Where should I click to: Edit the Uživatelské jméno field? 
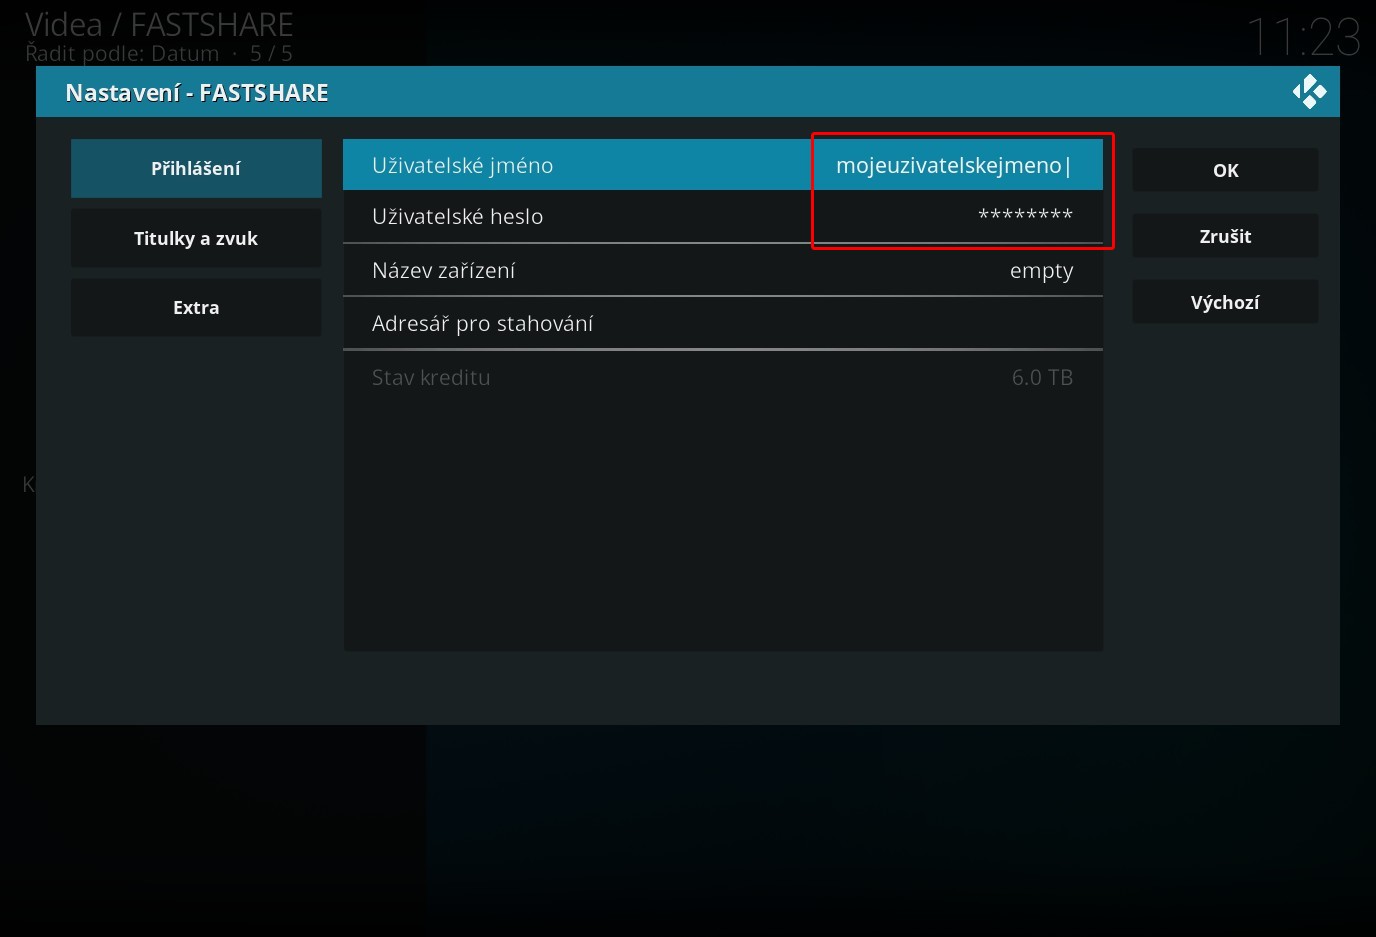point(722,165)
